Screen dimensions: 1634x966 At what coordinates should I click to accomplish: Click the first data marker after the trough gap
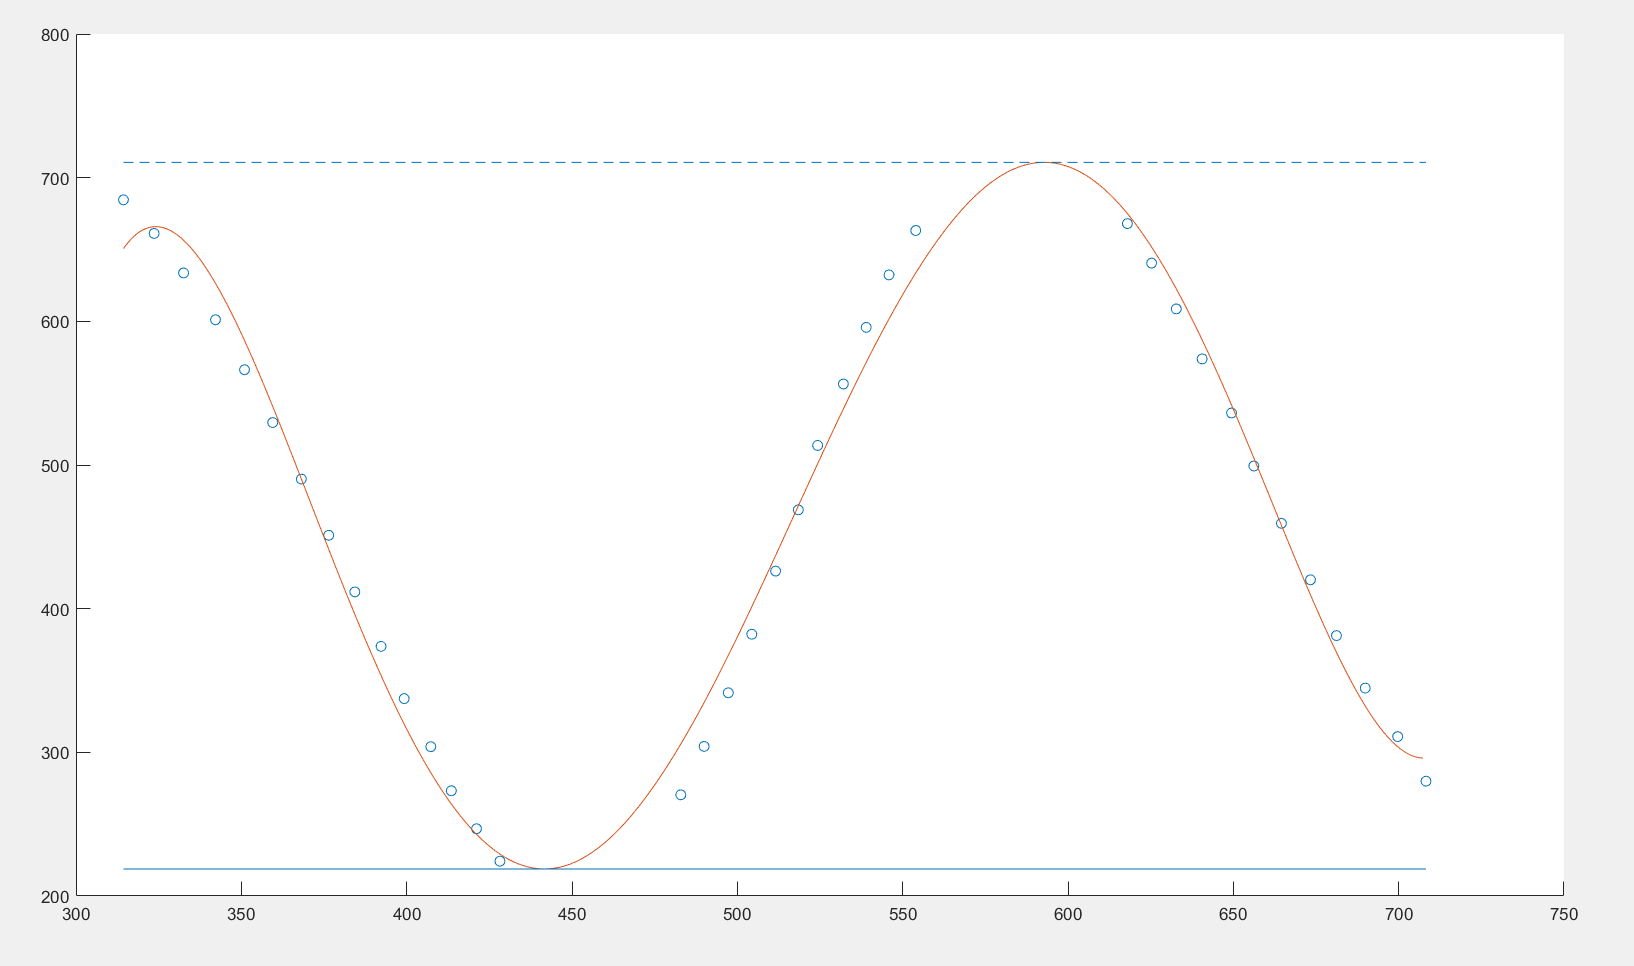681,795
